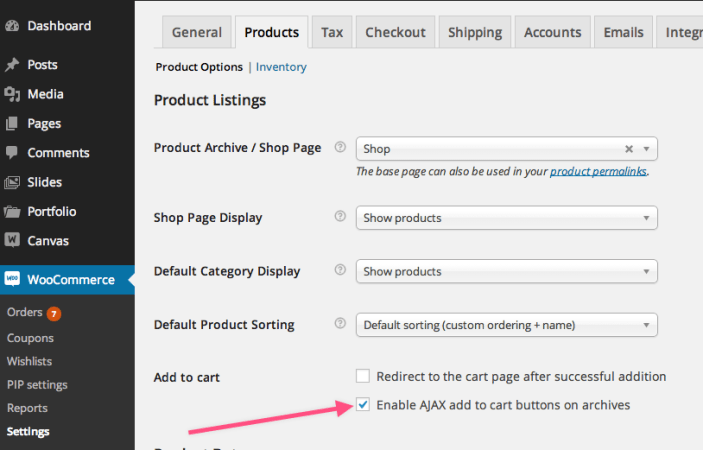Screen dimensions: 703x450
Task: Open Orders in the WooCommerce submenu
Action: tap(24, 312)
